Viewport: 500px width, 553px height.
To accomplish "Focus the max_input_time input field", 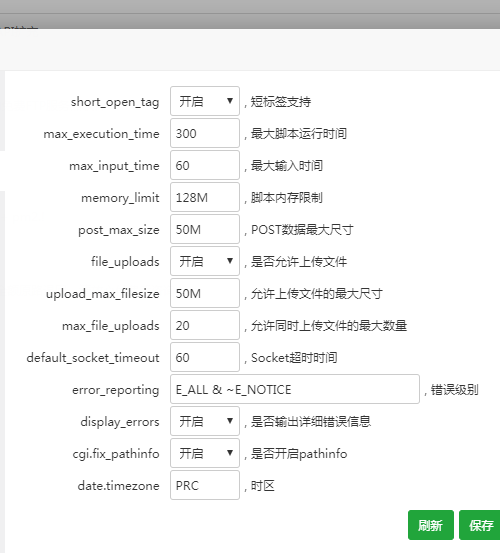I will click(205, 165).
